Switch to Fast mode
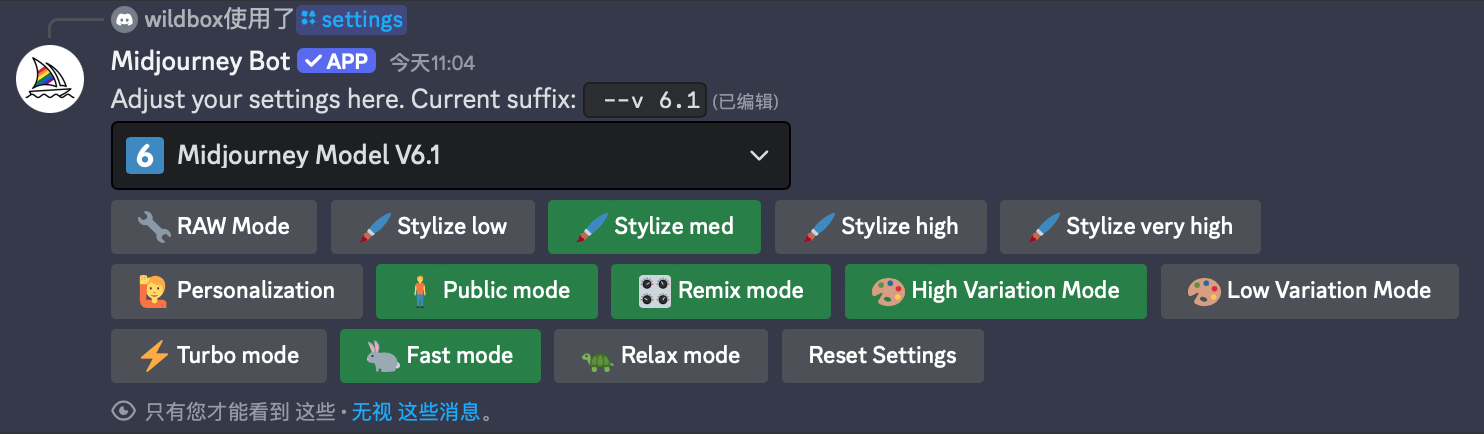Screen dimensions: 1484x434 441,356
